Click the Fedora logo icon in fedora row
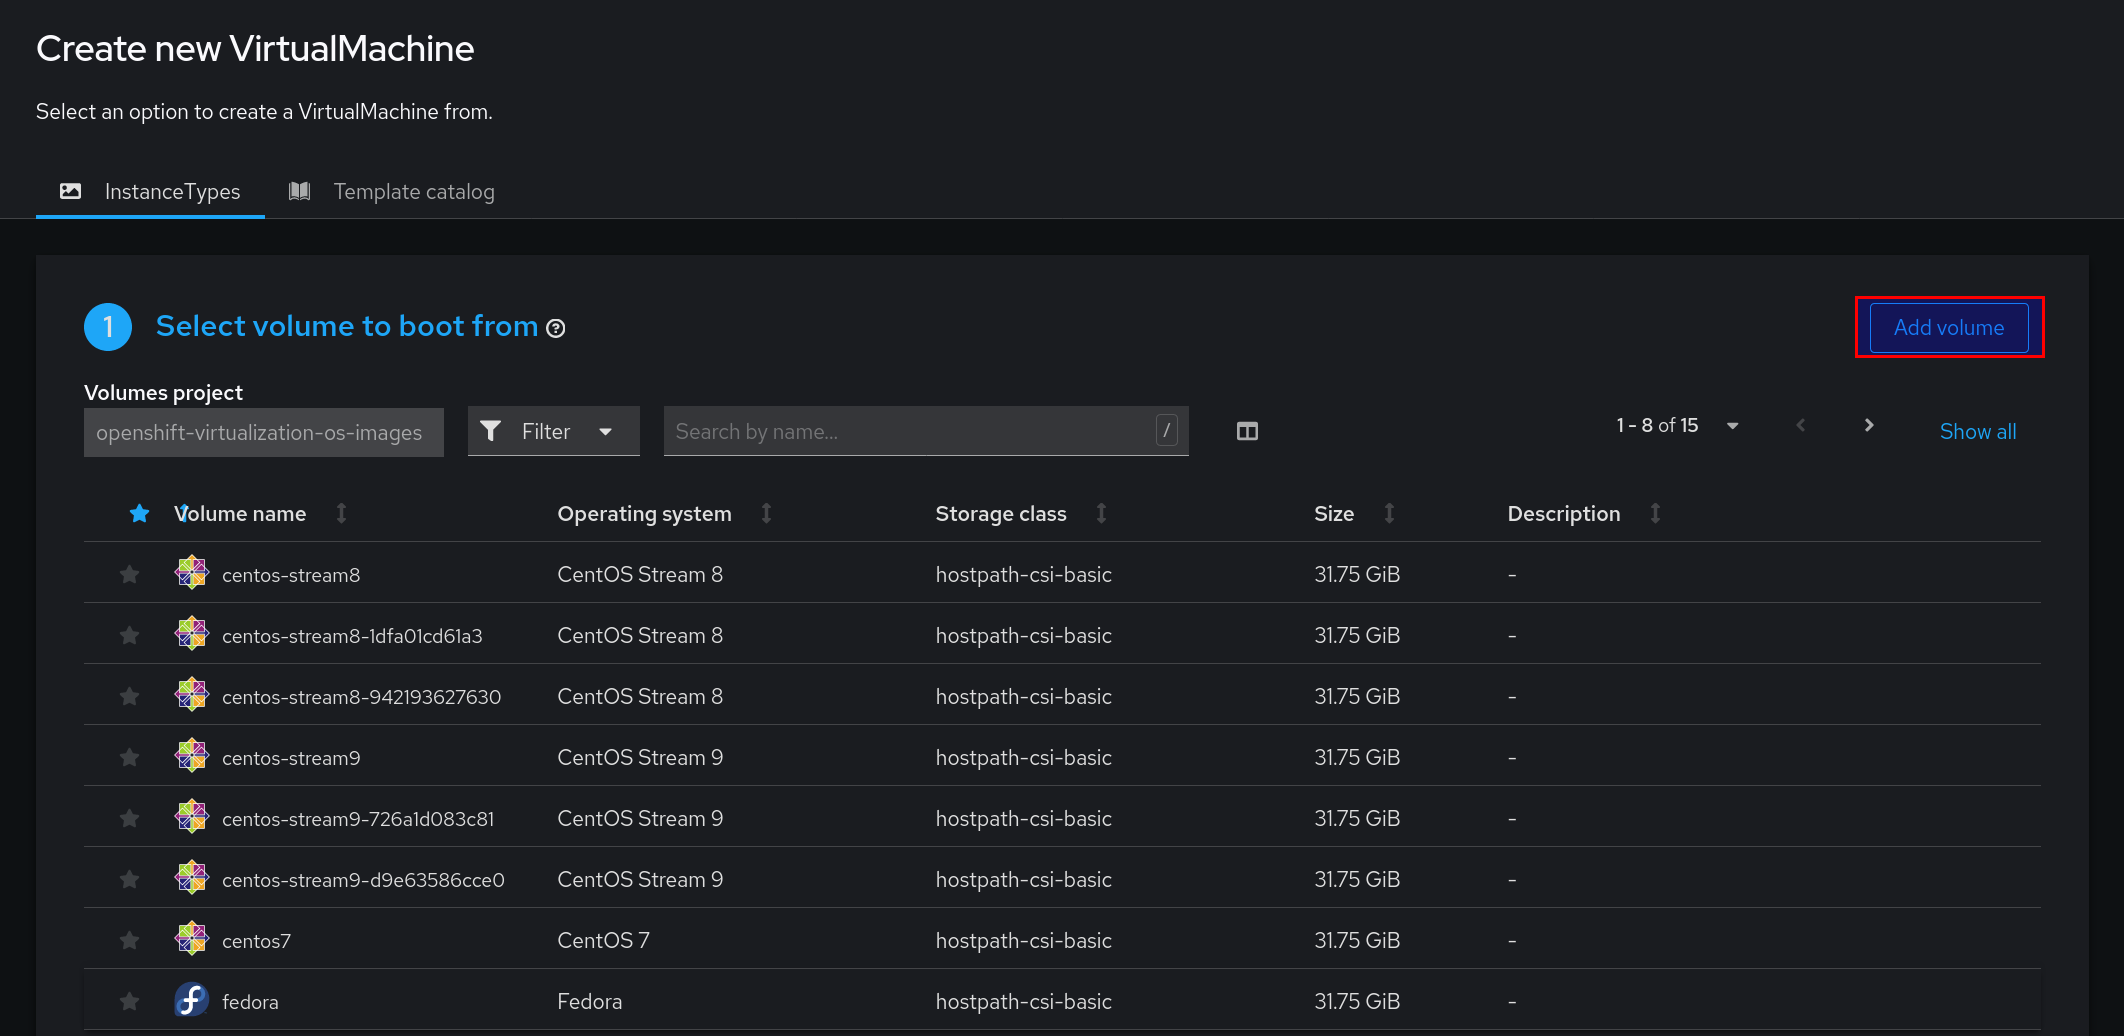This screenshot has width=2124, height=1036. pyautogui.click(x=190, y=1000)
